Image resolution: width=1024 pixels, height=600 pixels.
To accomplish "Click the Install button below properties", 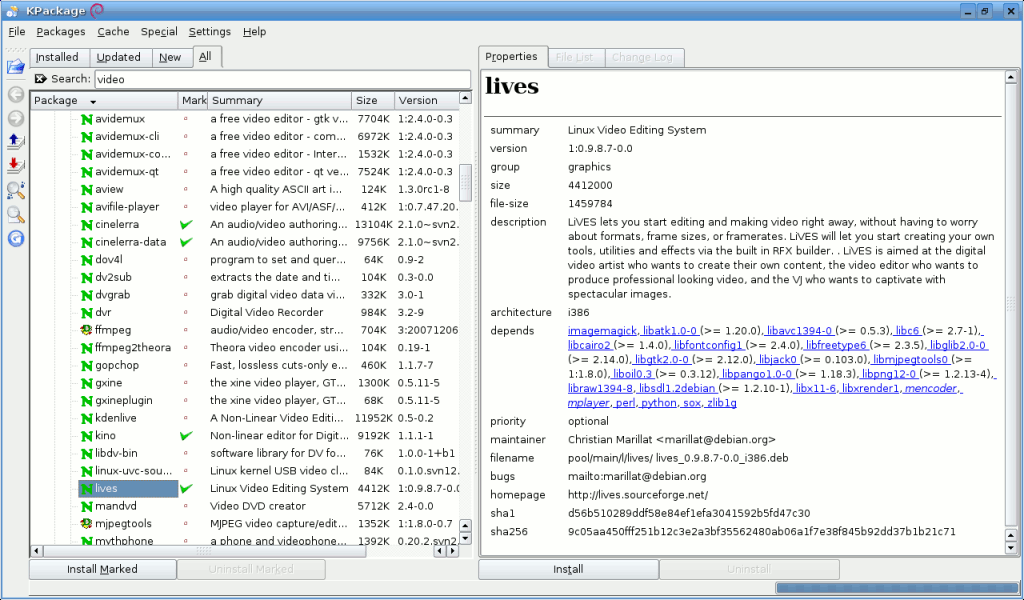I will 568,569.
